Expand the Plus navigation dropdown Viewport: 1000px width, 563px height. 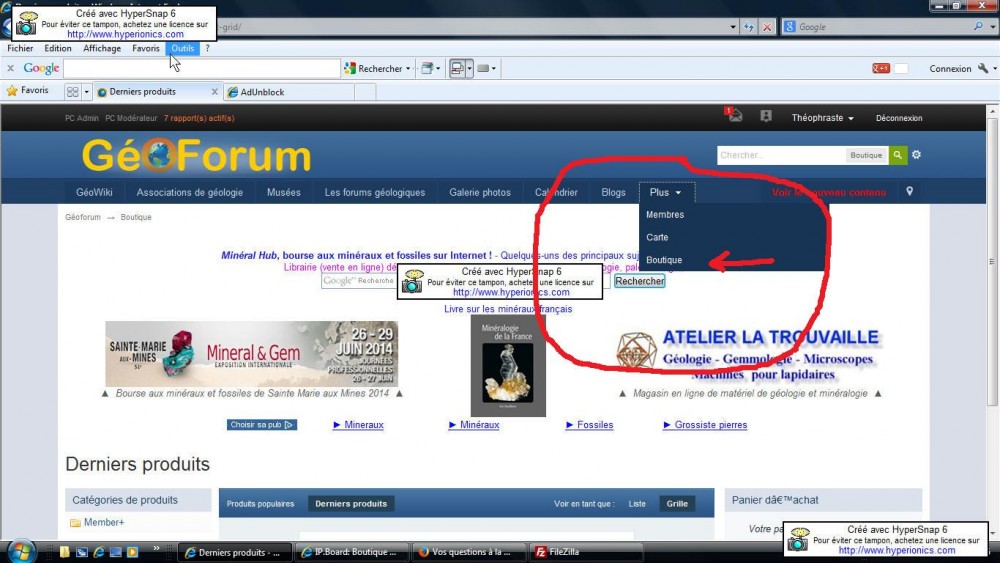pos(665,192)
